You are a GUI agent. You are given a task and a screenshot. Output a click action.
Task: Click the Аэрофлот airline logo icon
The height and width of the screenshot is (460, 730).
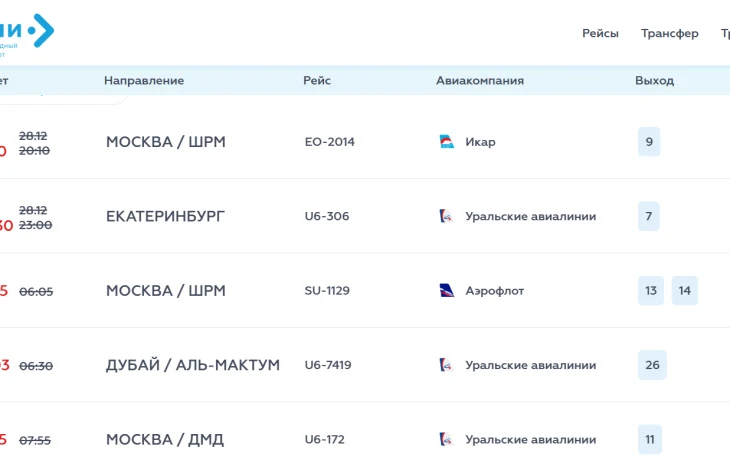(x=446, y=291)
